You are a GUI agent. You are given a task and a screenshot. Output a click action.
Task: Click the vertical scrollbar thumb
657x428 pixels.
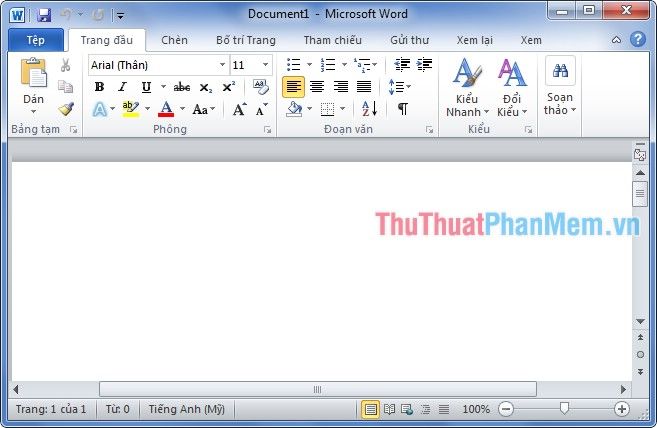pyautogui.click(x=640, y=194)
